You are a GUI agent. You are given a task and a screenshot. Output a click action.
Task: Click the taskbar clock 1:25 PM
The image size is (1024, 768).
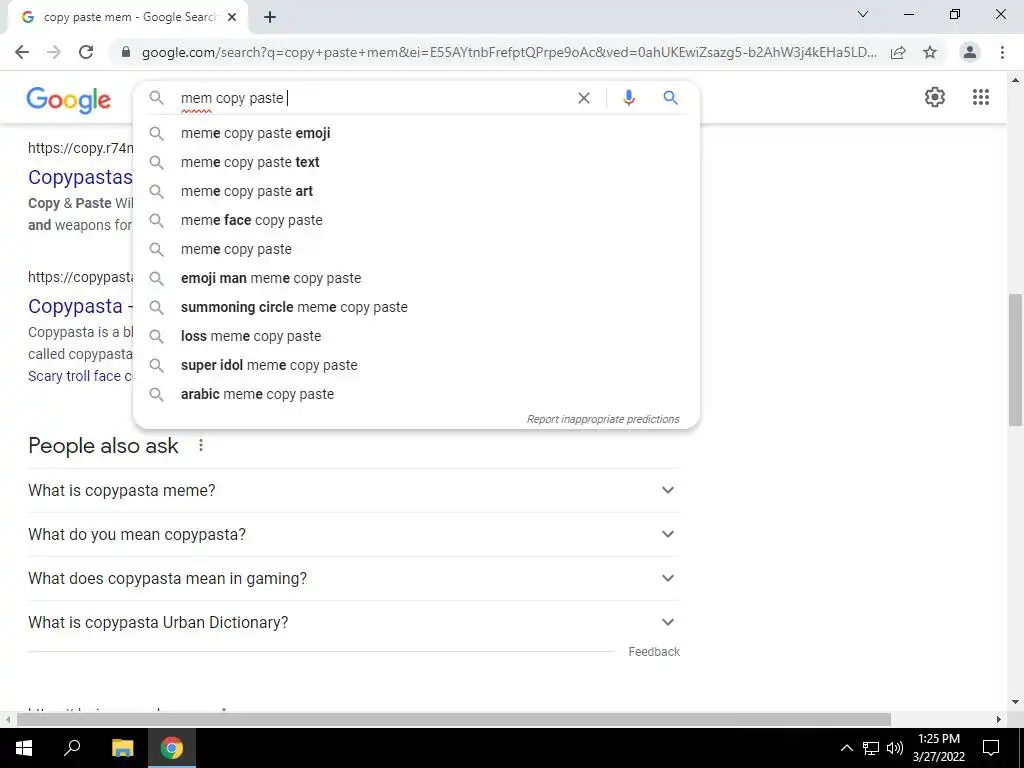[938, 748]
